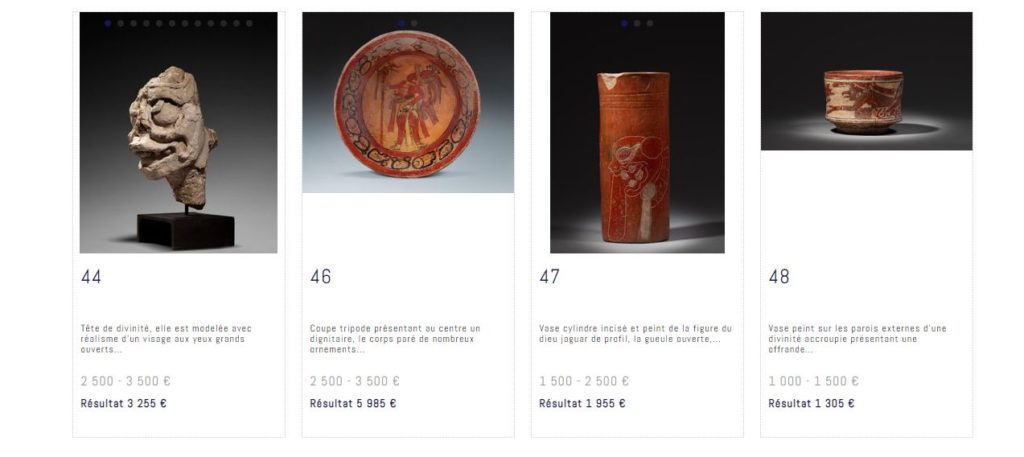The height and width of the screenshot is (457, 1024).
Task: Open the 'Tête de divinité' description
Action: pos(166,339)
